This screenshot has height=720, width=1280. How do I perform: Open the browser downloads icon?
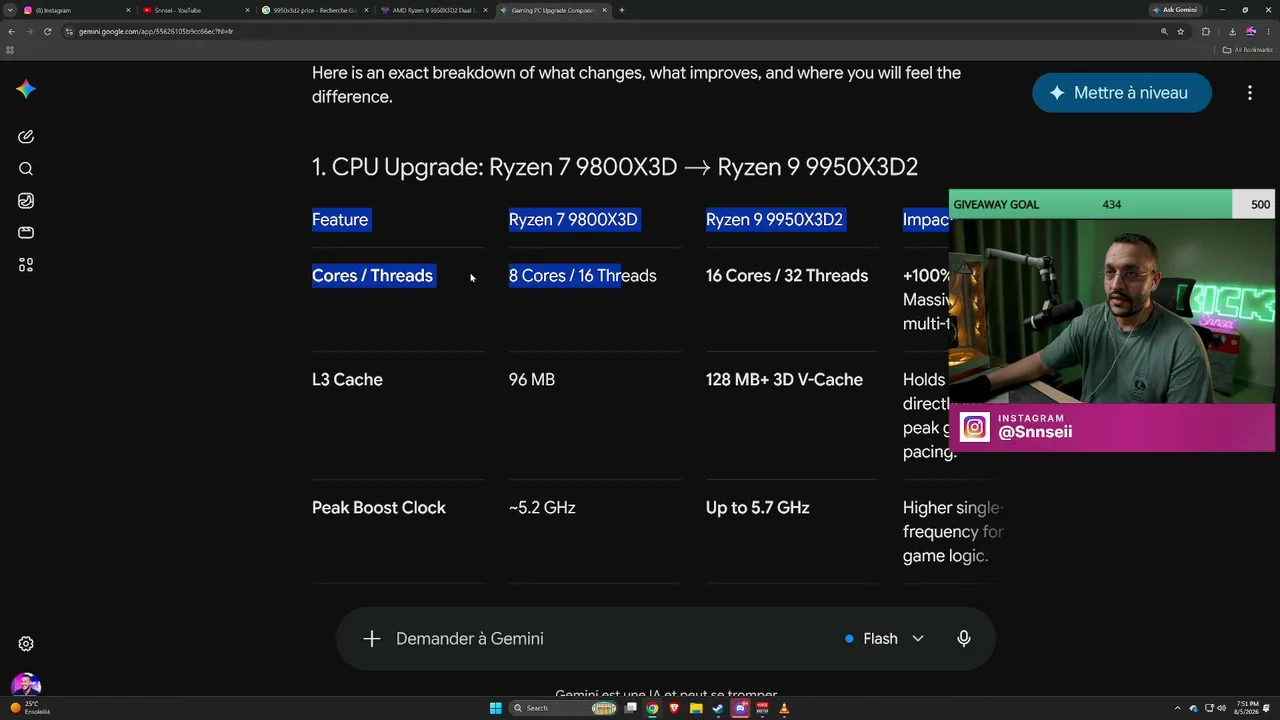pos(1232,31)
